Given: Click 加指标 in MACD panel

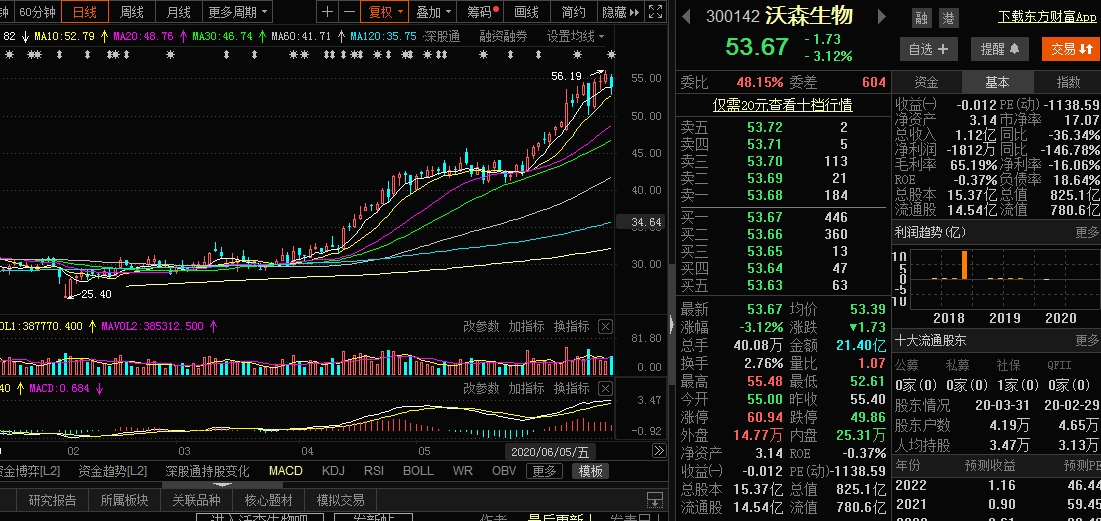Looking at the screenshot, I should [x=526, y=388].
